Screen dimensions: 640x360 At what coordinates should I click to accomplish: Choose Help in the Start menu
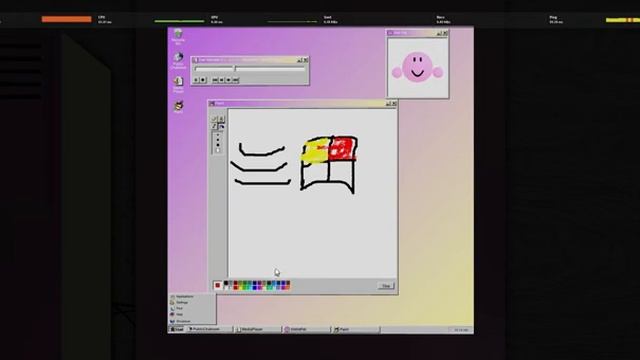[192, 314]
